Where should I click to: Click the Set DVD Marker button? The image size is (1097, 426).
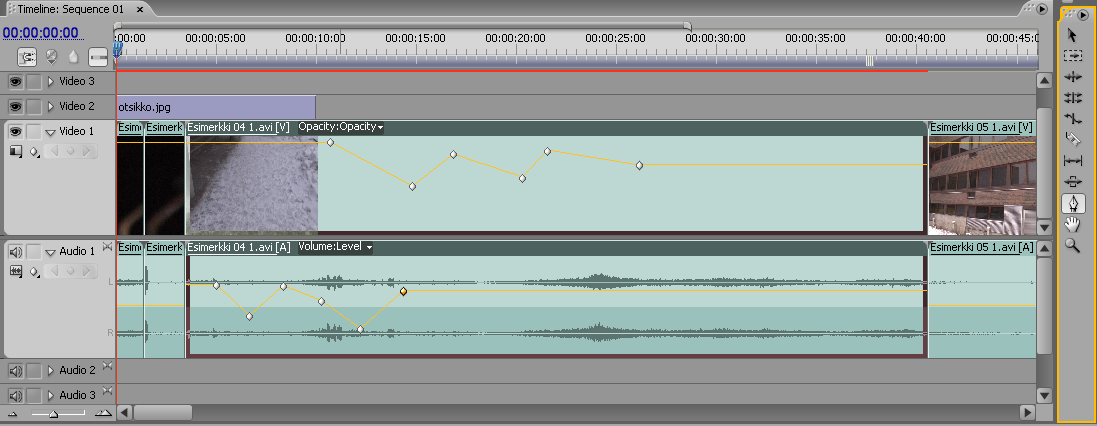point(51,57)
